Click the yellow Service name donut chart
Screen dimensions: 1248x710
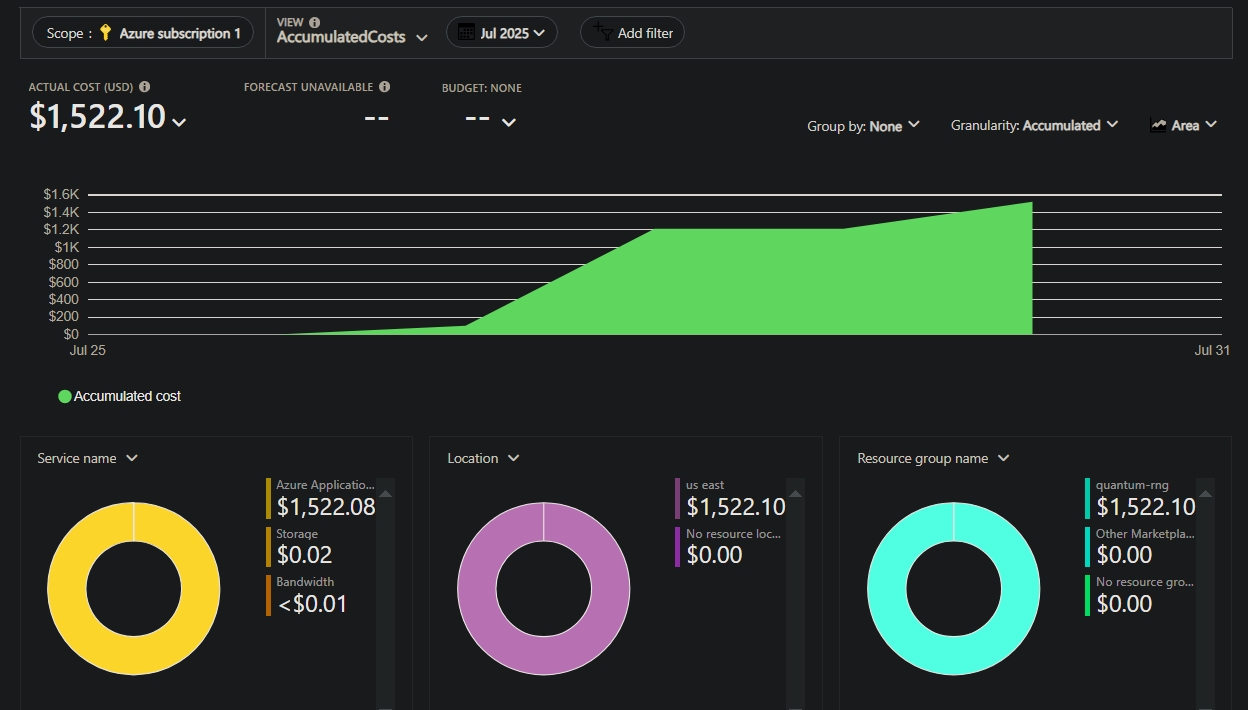133,588
